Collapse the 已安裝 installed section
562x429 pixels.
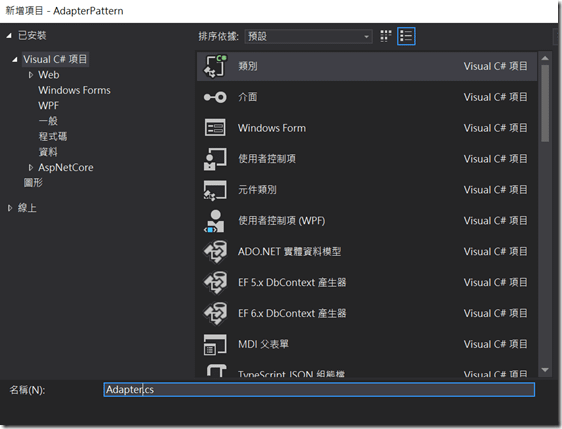click(x=9, y=35)
